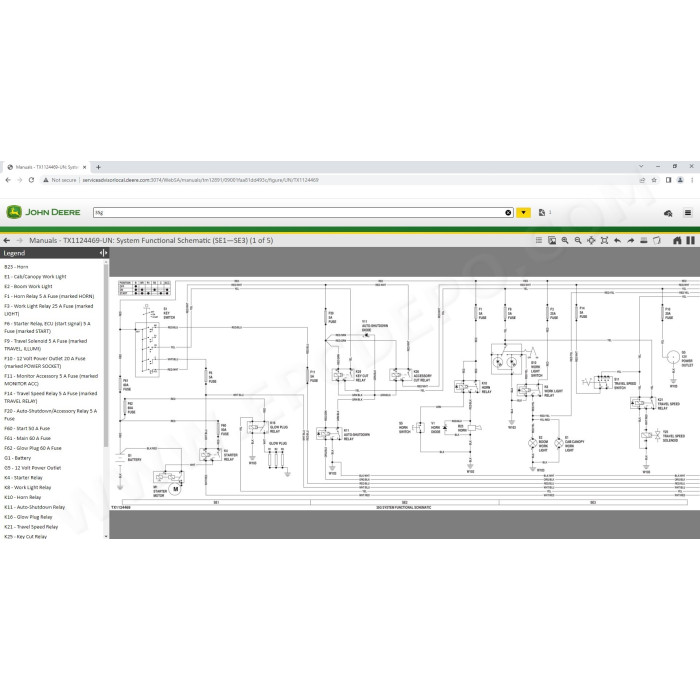Select the F1 - Horn Relay 5 A Fuse entry
The width and height of the screenshot is (700, 700).
pos(49,296)
